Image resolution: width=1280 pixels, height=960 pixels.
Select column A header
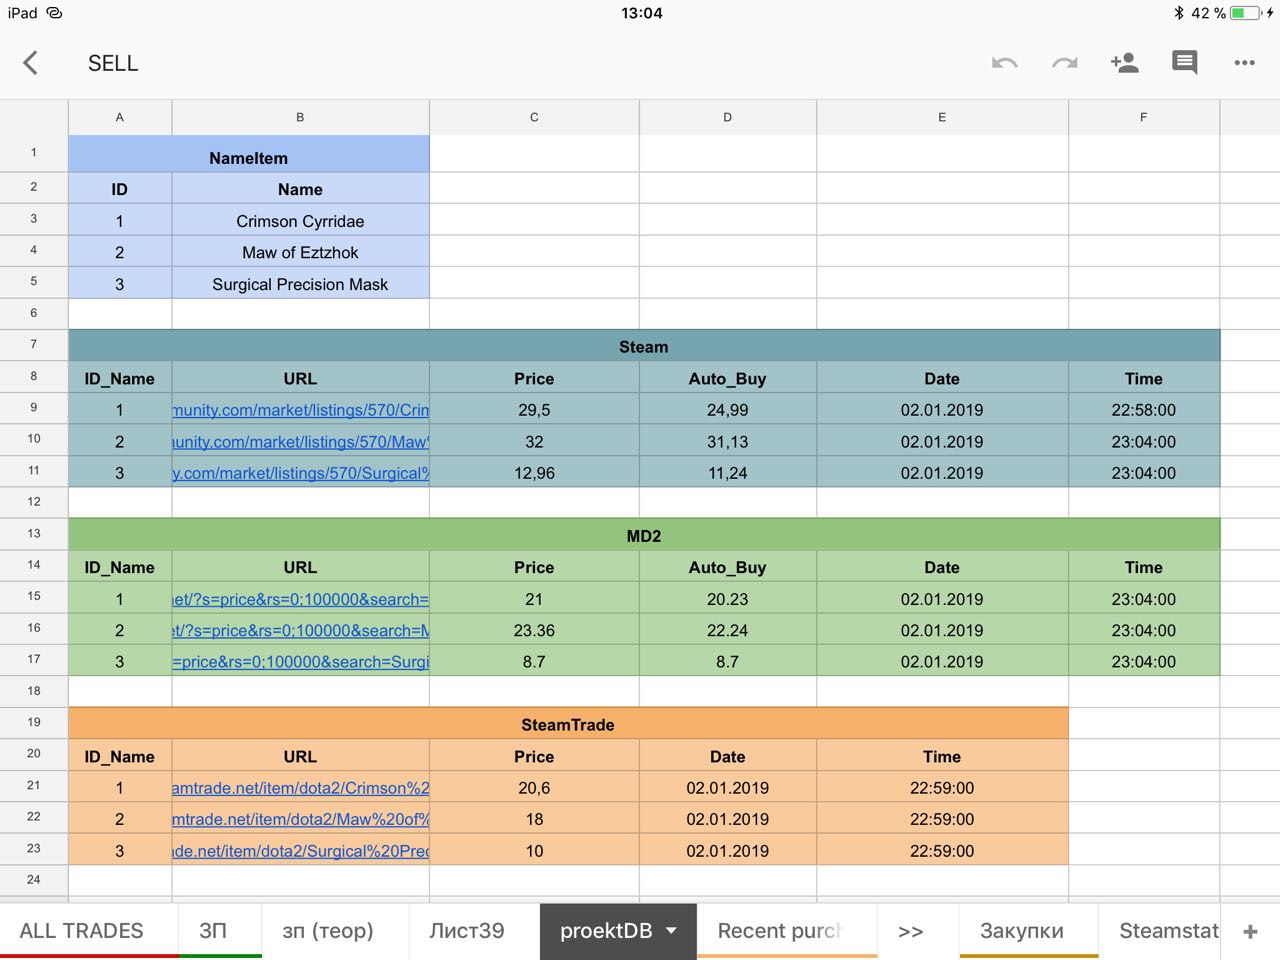(120, 117)
